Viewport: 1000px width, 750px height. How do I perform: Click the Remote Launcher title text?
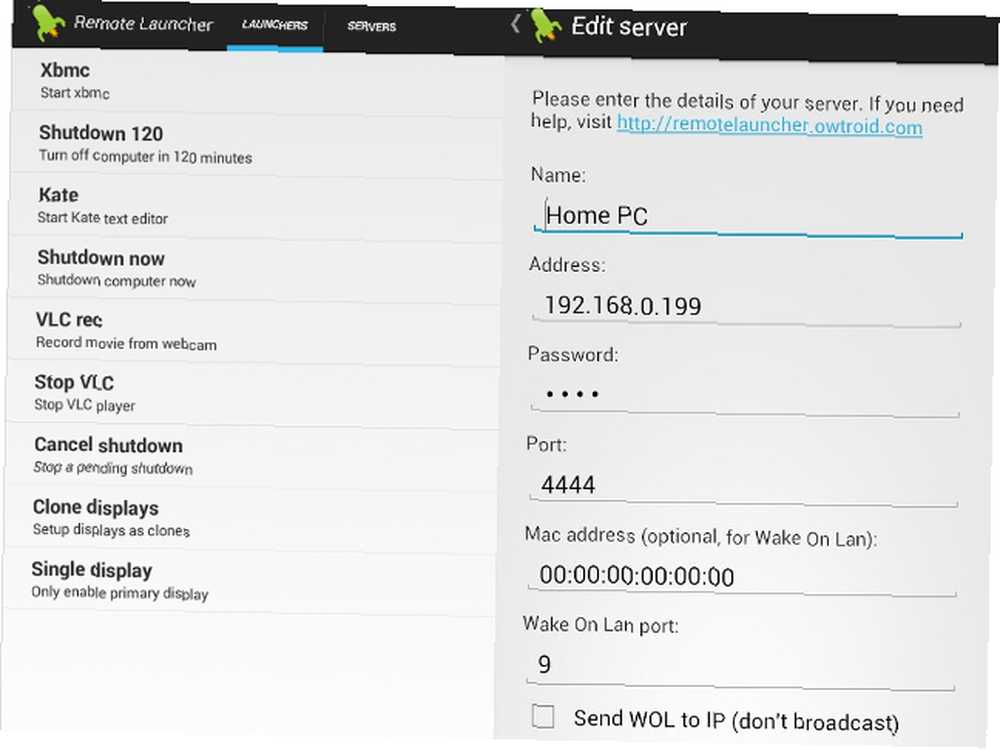point(143,24)
